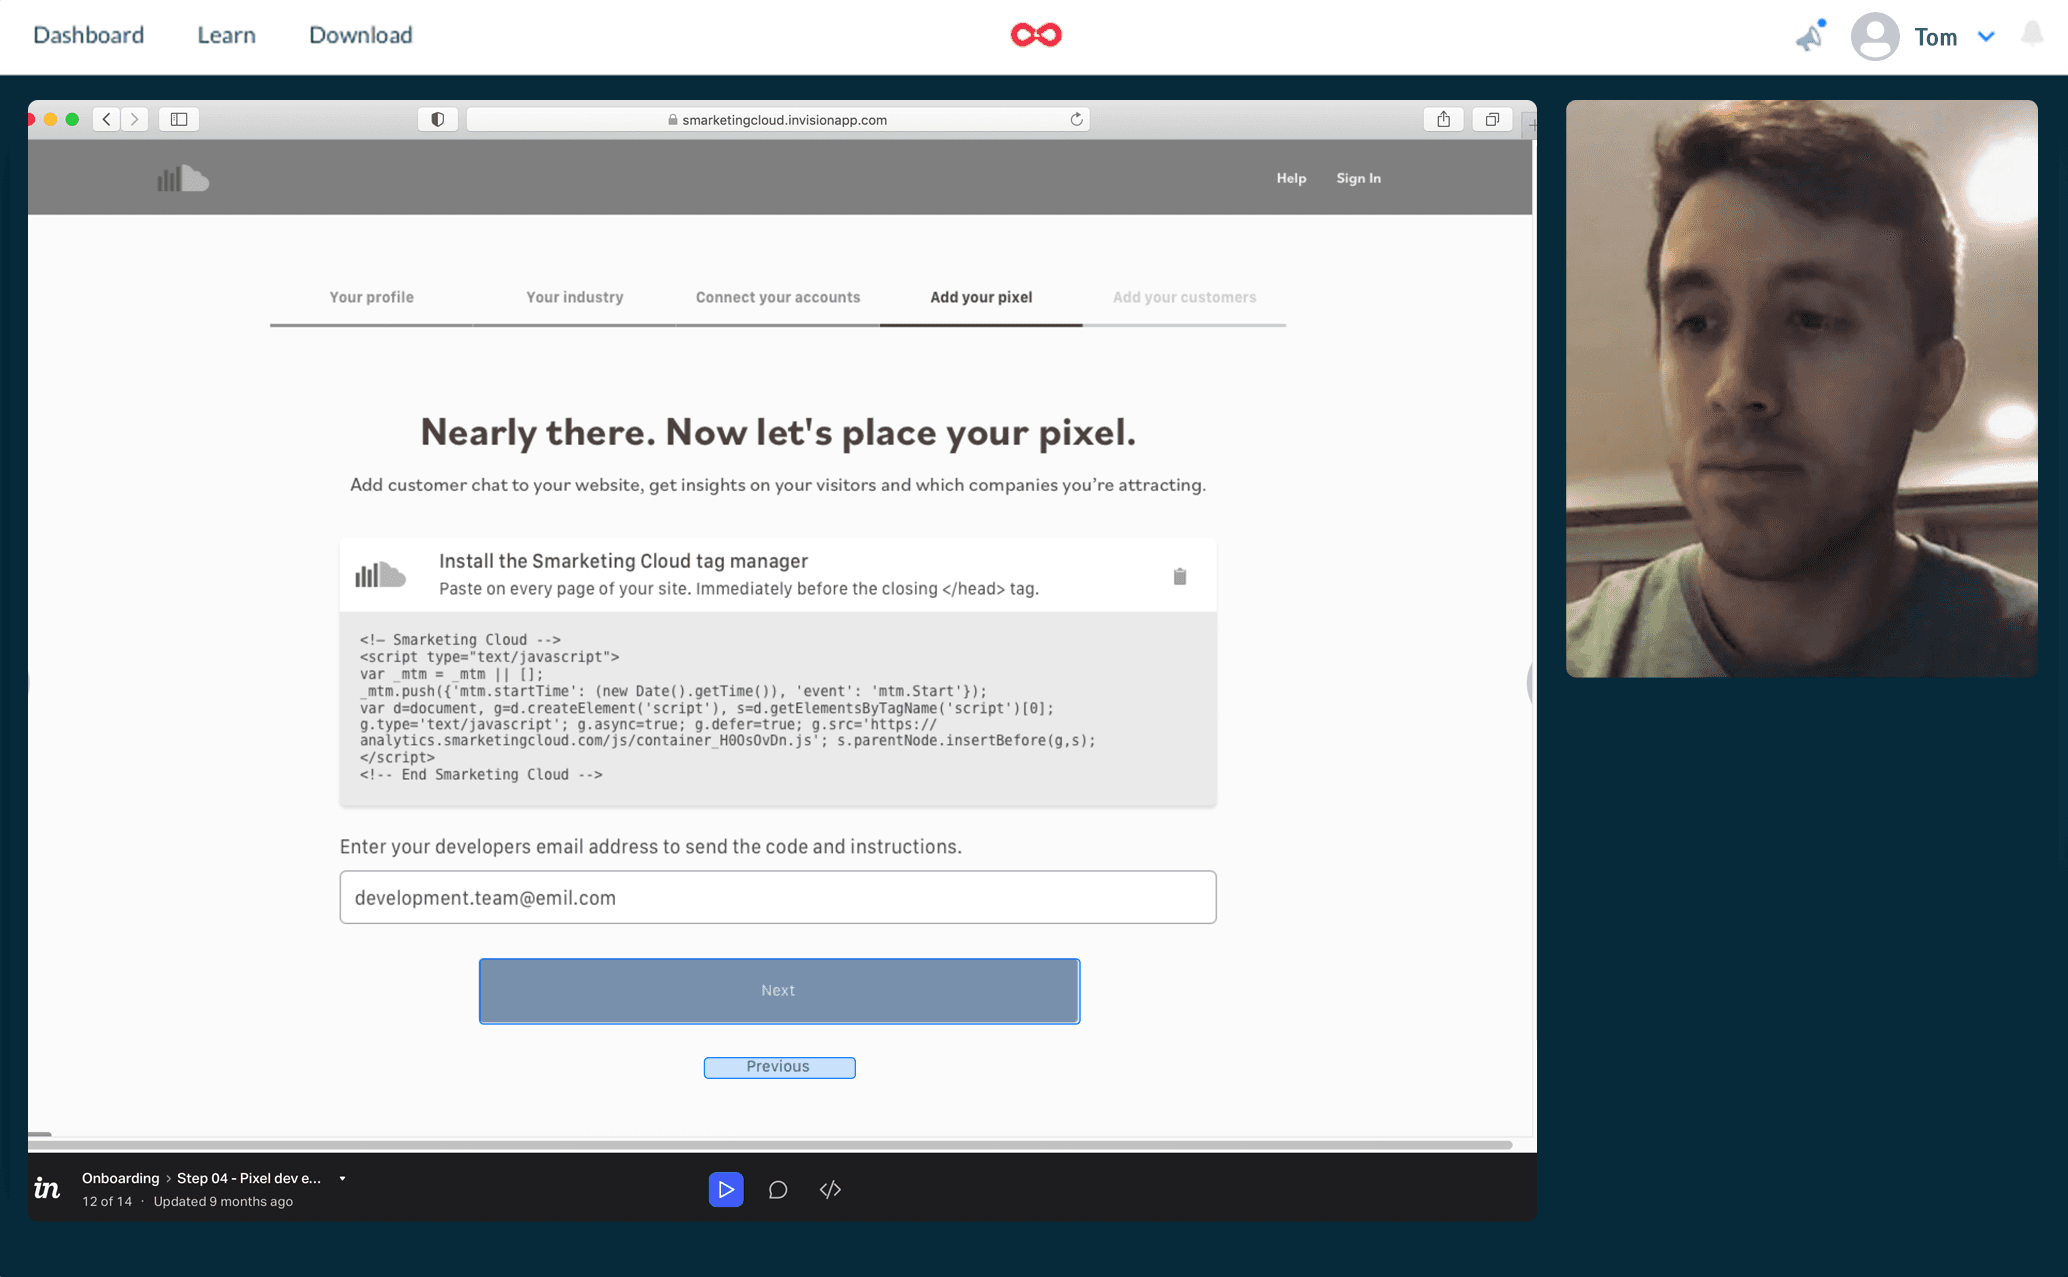Click the horizontal scrollbar under prototype
Viewport: 2068px width, 1277px height.
click(770, 1144)
